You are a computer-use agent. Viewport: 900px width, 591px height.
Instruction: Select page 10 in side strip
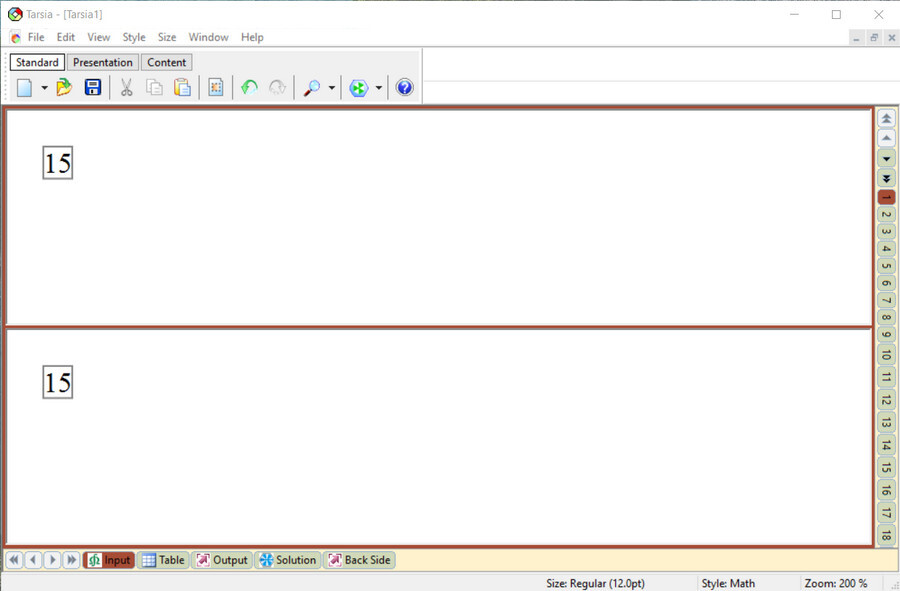886,355
